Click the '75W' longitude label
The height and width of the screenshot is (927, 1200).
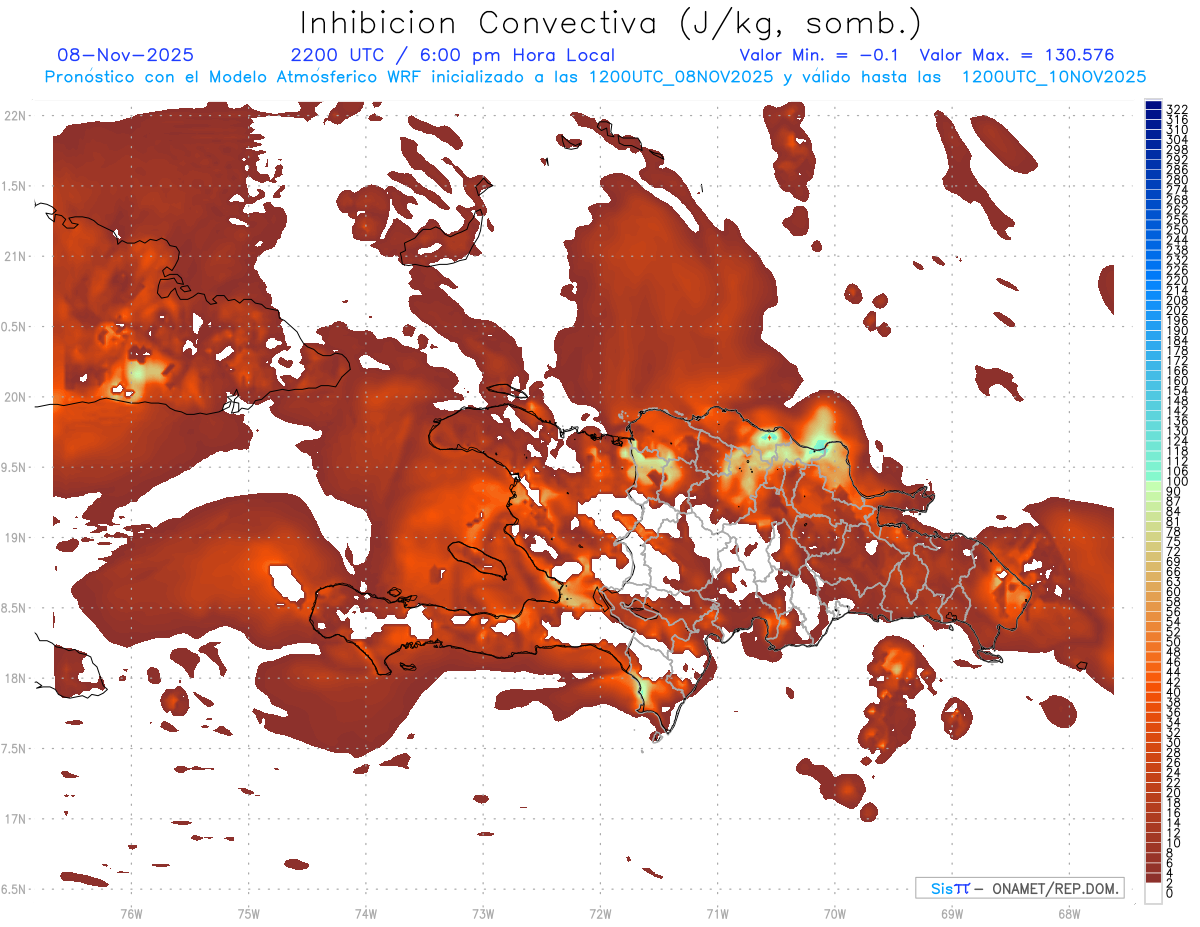click(249, 914)
